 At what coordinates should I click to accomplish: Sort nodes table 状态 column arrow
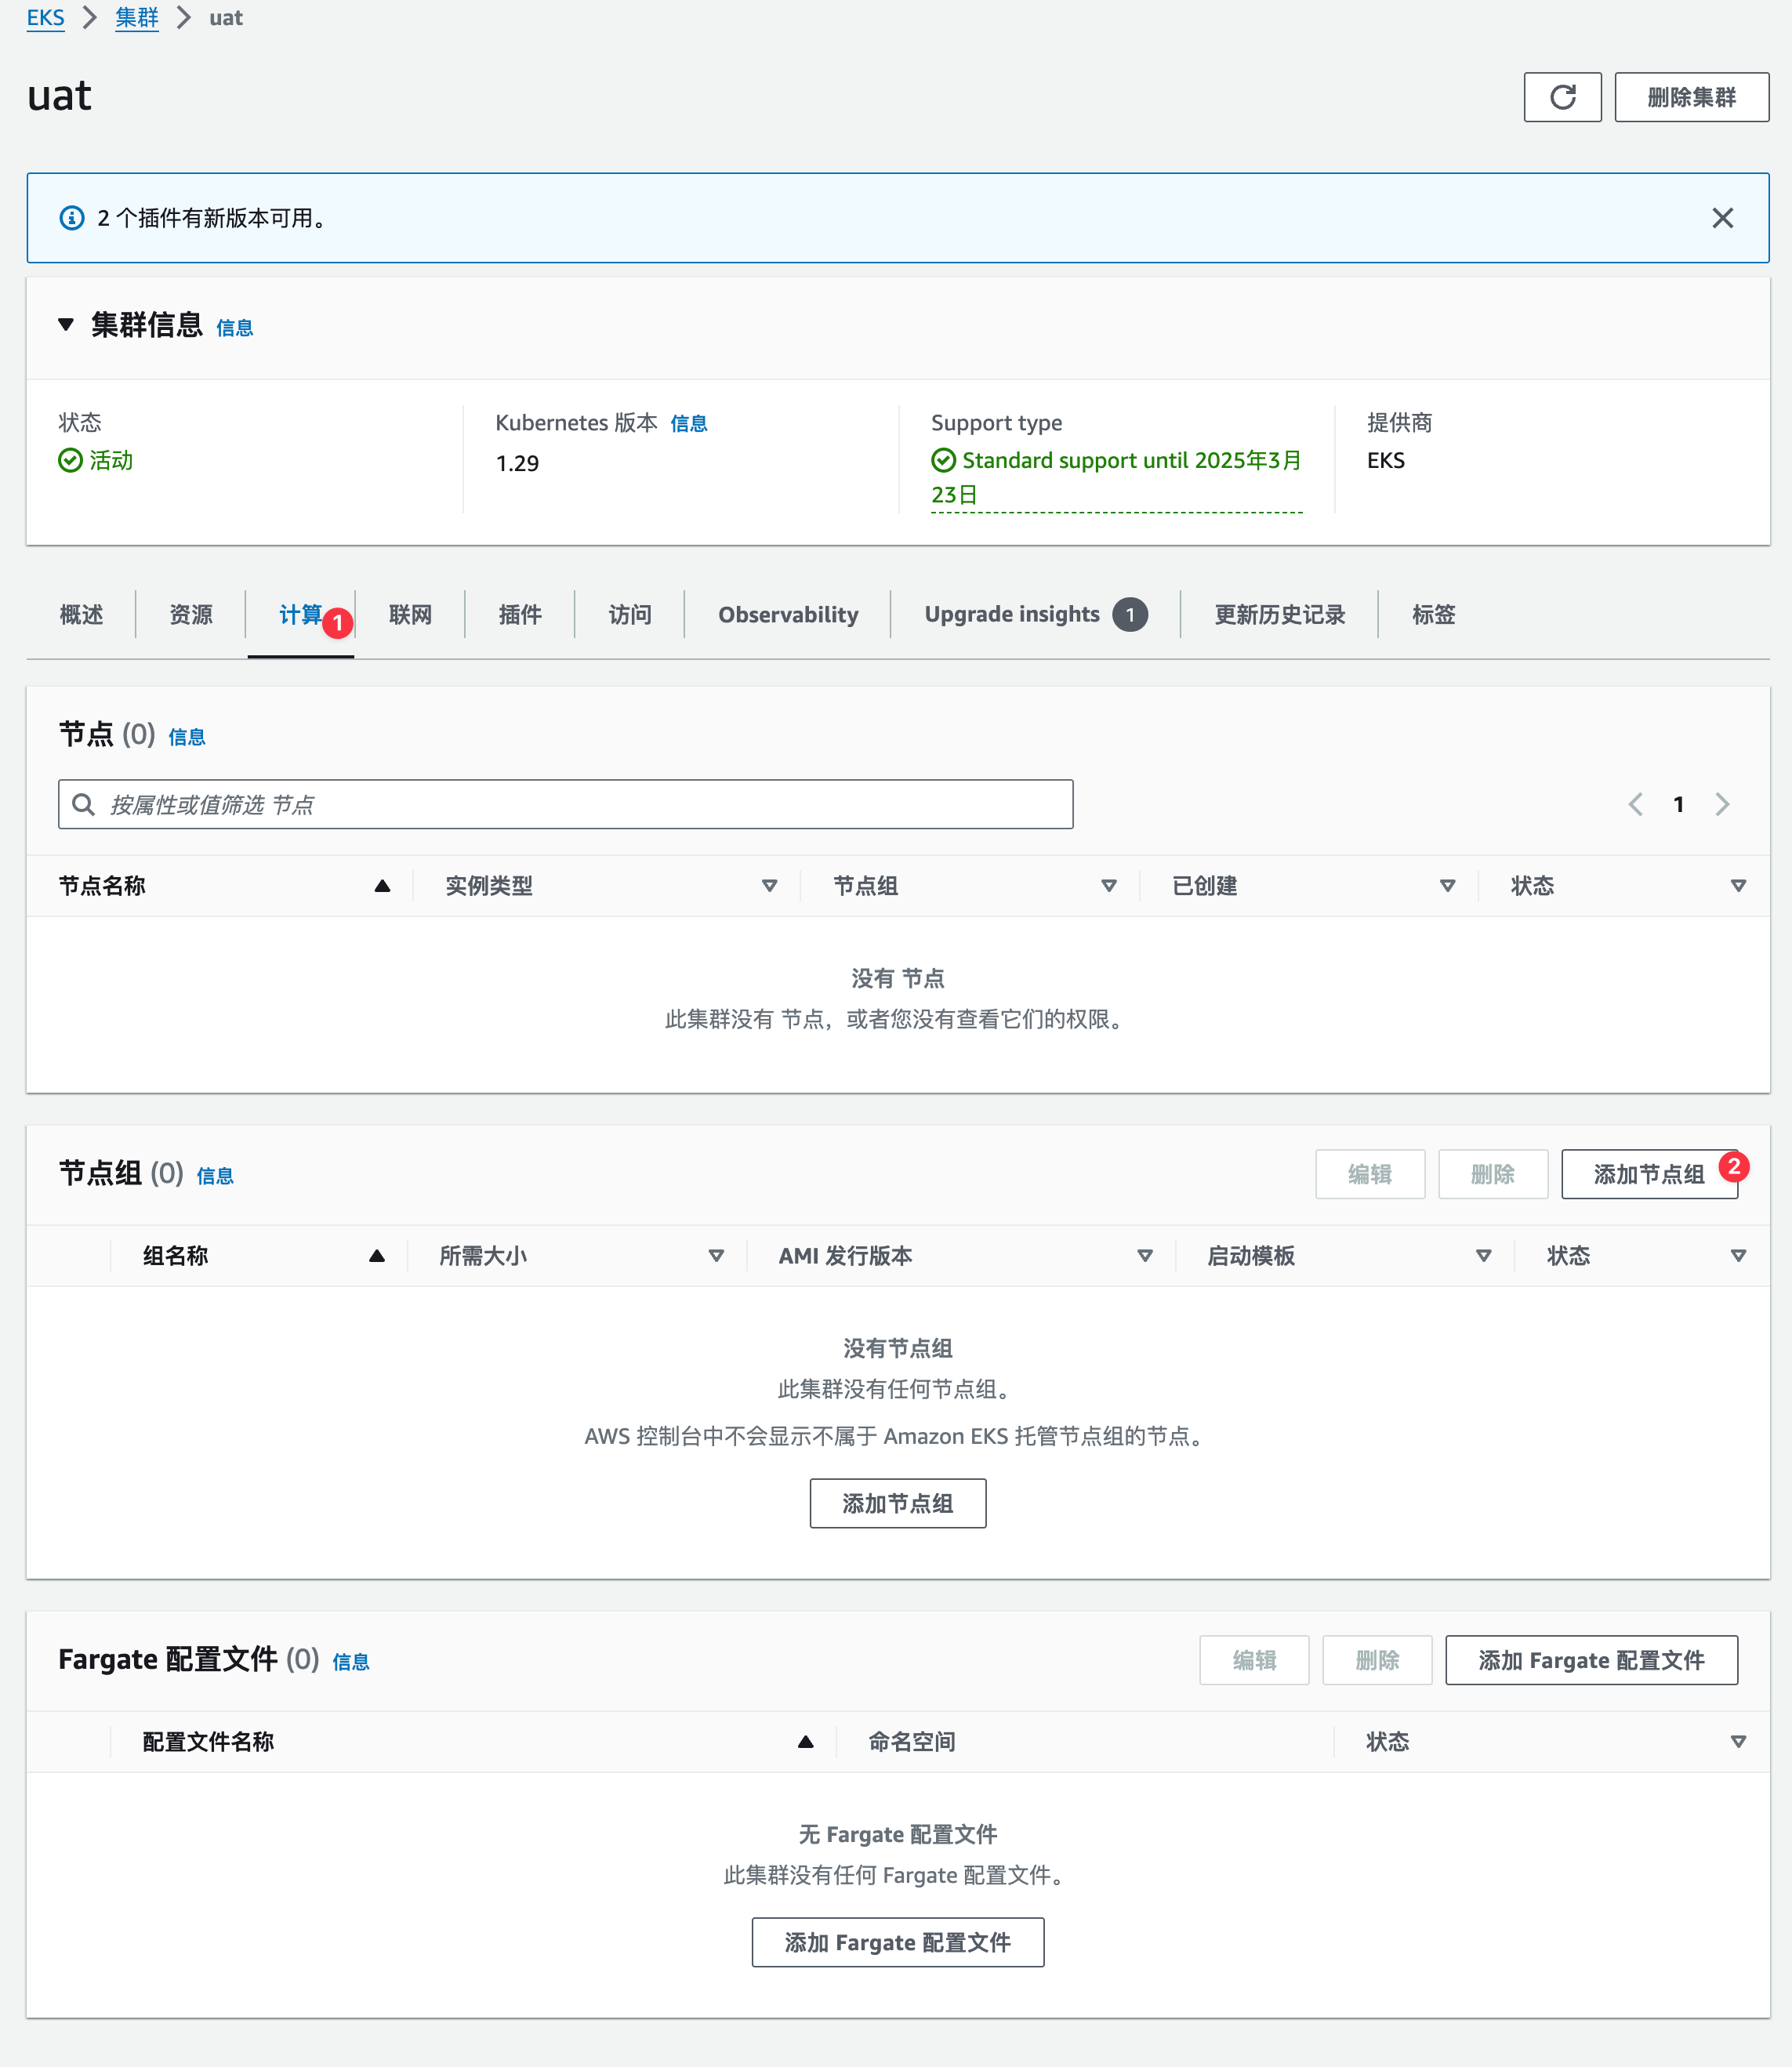tap(1738, 886)
